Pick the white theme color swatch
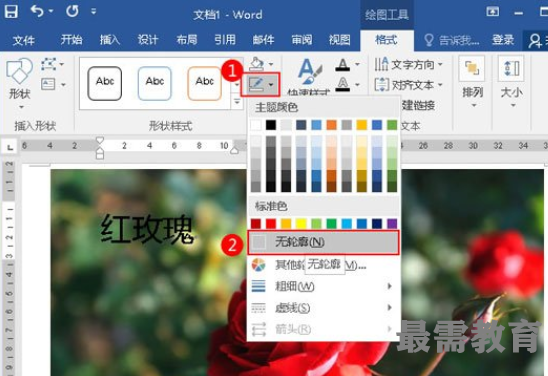 point(255,125)
